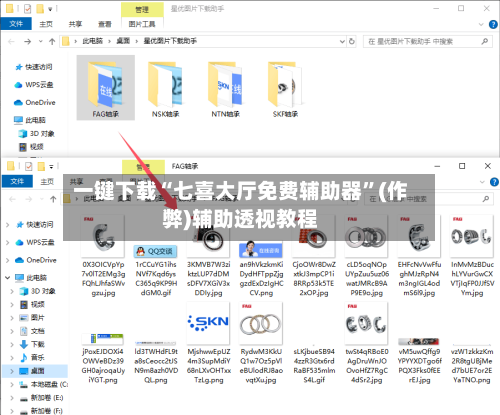Expand 3D 对象 in FAG轴承 window tree

point(12,291)
